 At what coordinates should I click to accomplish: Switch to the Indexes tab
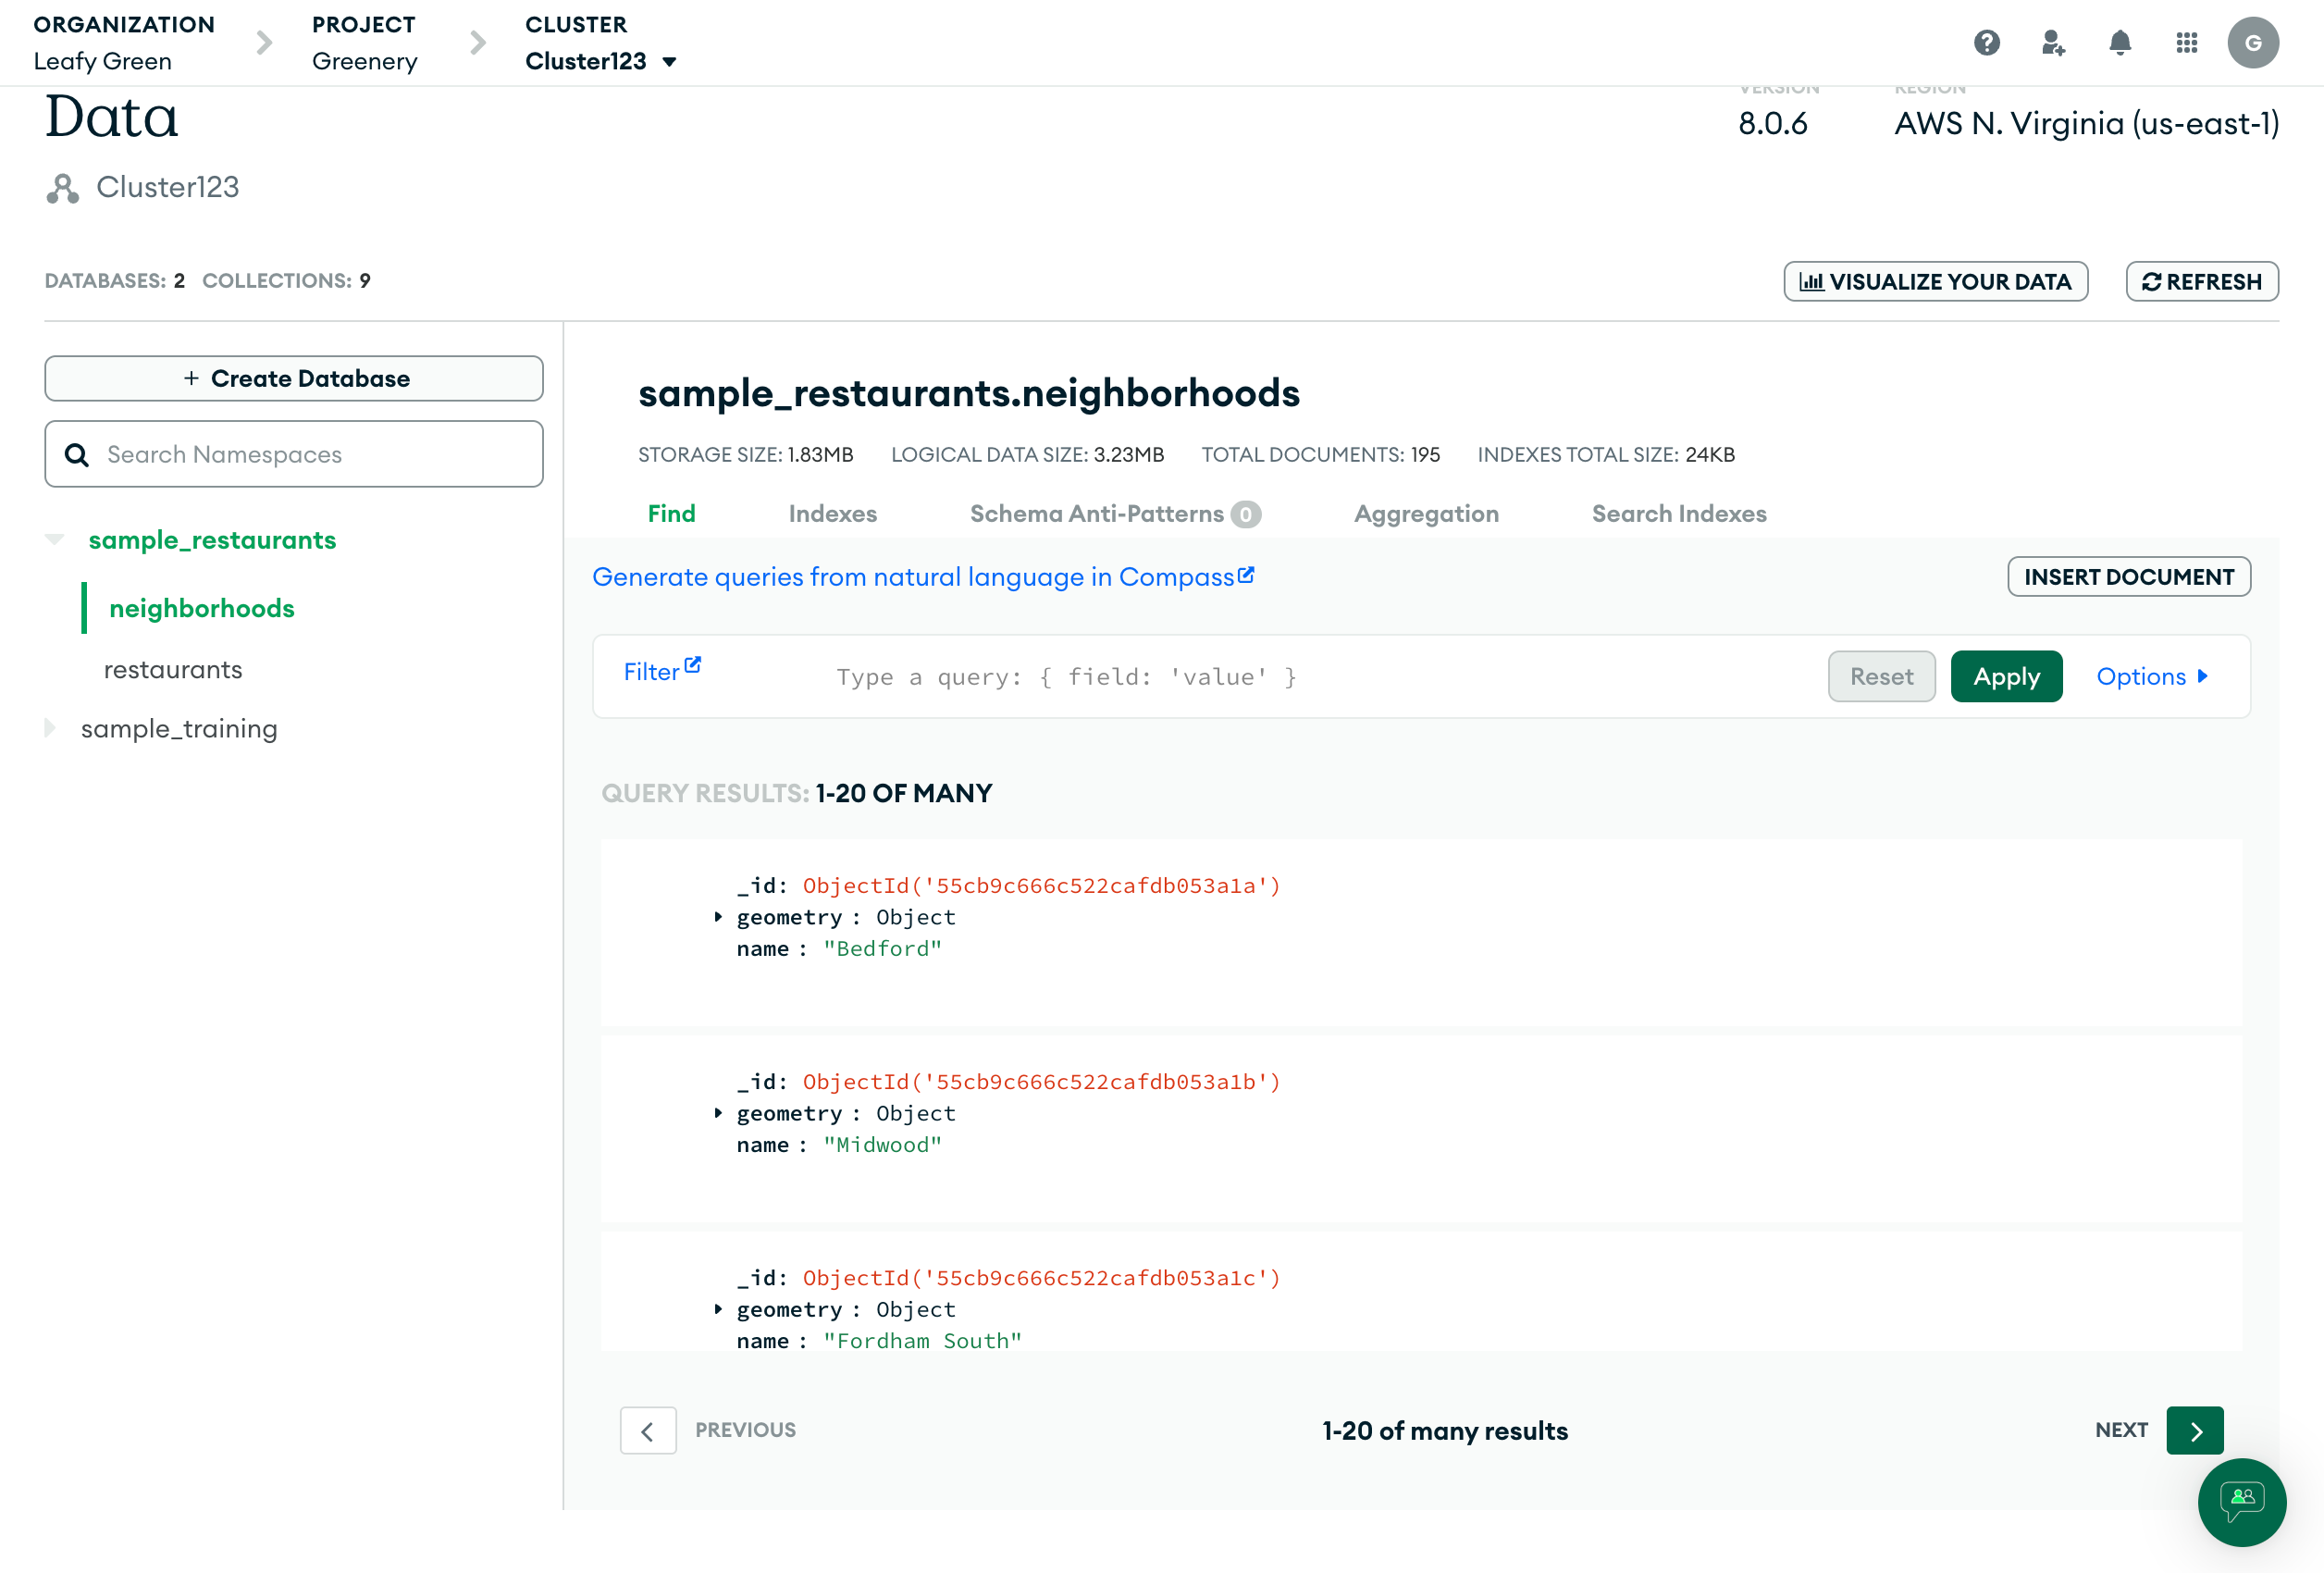coord(832,513)
